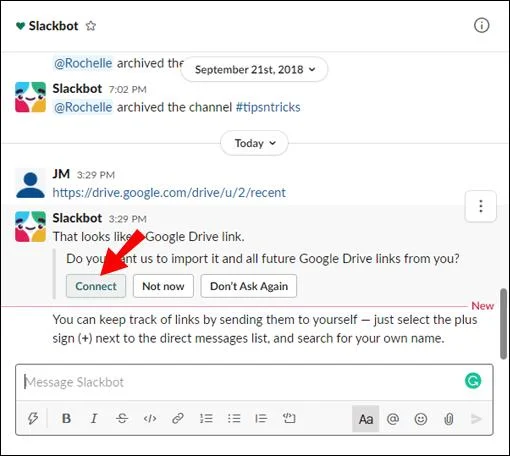This screenshot has width=510, height=456.
Task: Click the vertical scrollbar thumb
Action: (503, 324)
